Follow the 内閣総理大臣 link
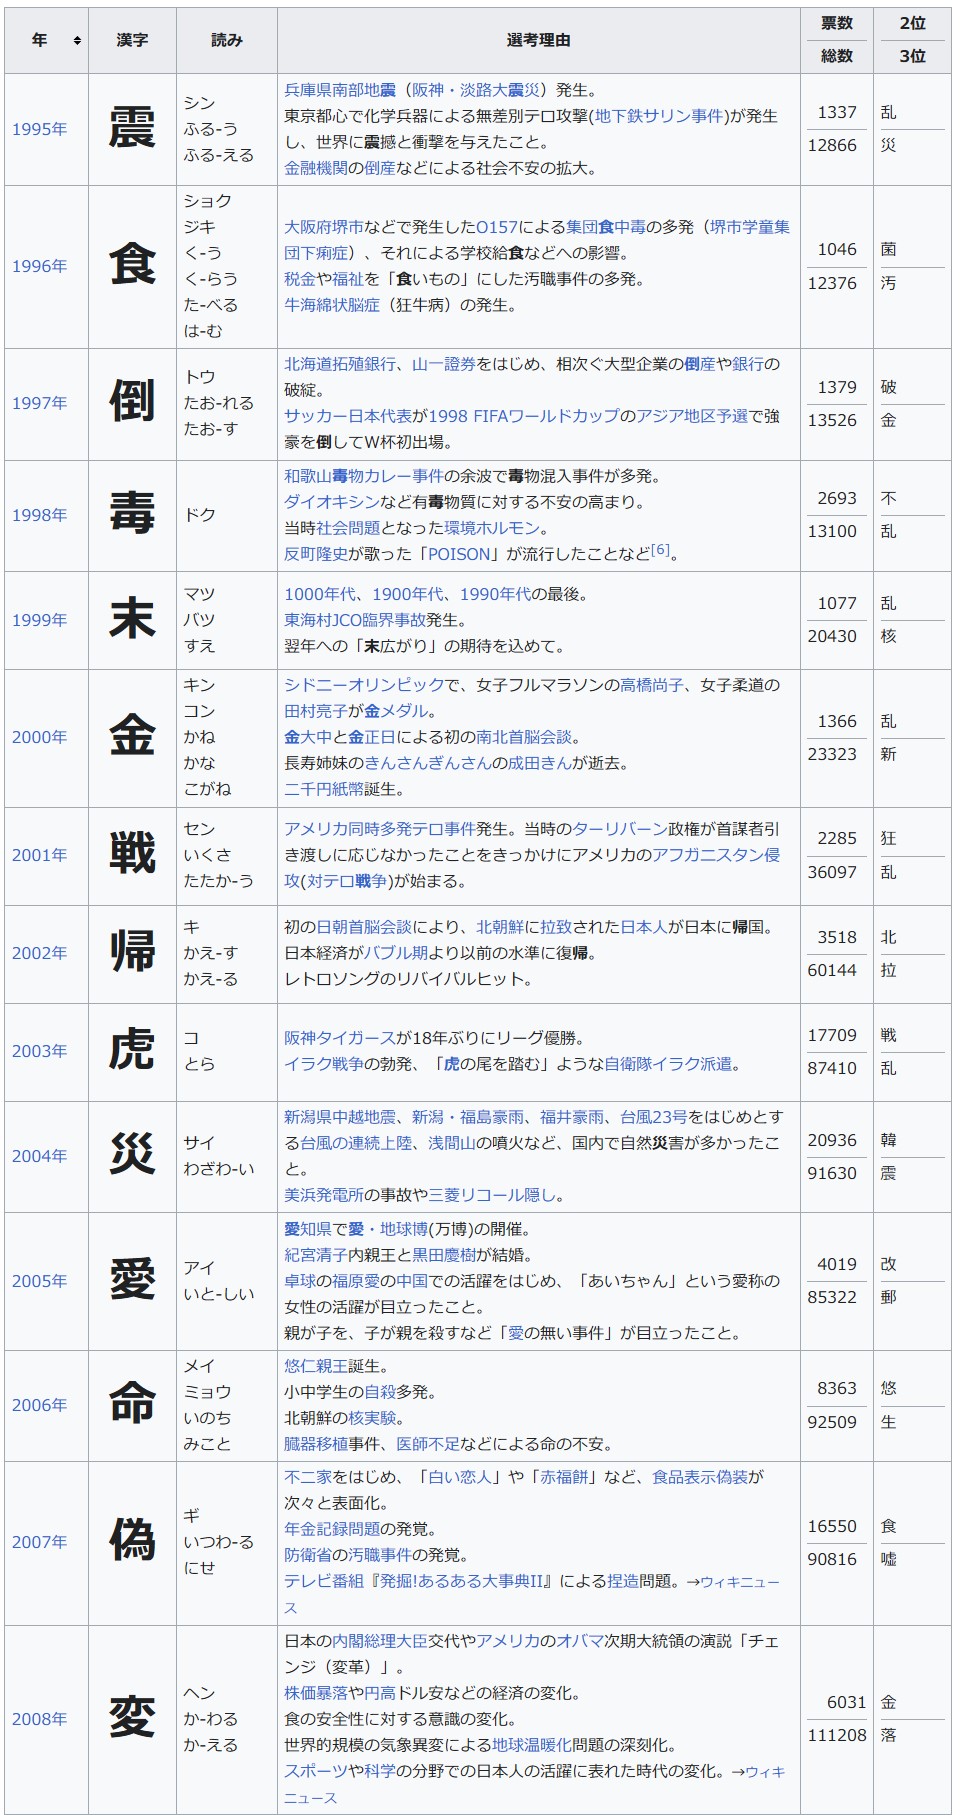964x1815 pixels. (380, 1641)
